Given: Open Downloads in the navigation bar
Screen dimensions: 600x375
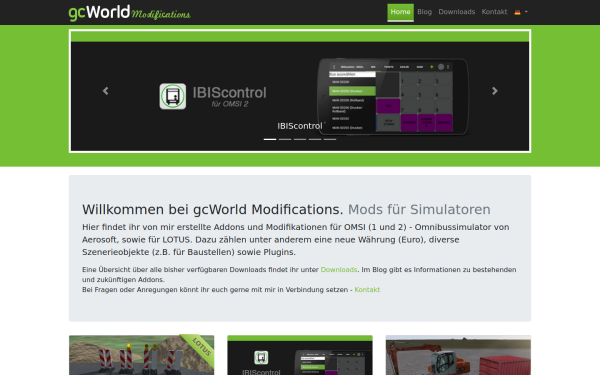Looking at the screenshot, I should tap(457, 12).
